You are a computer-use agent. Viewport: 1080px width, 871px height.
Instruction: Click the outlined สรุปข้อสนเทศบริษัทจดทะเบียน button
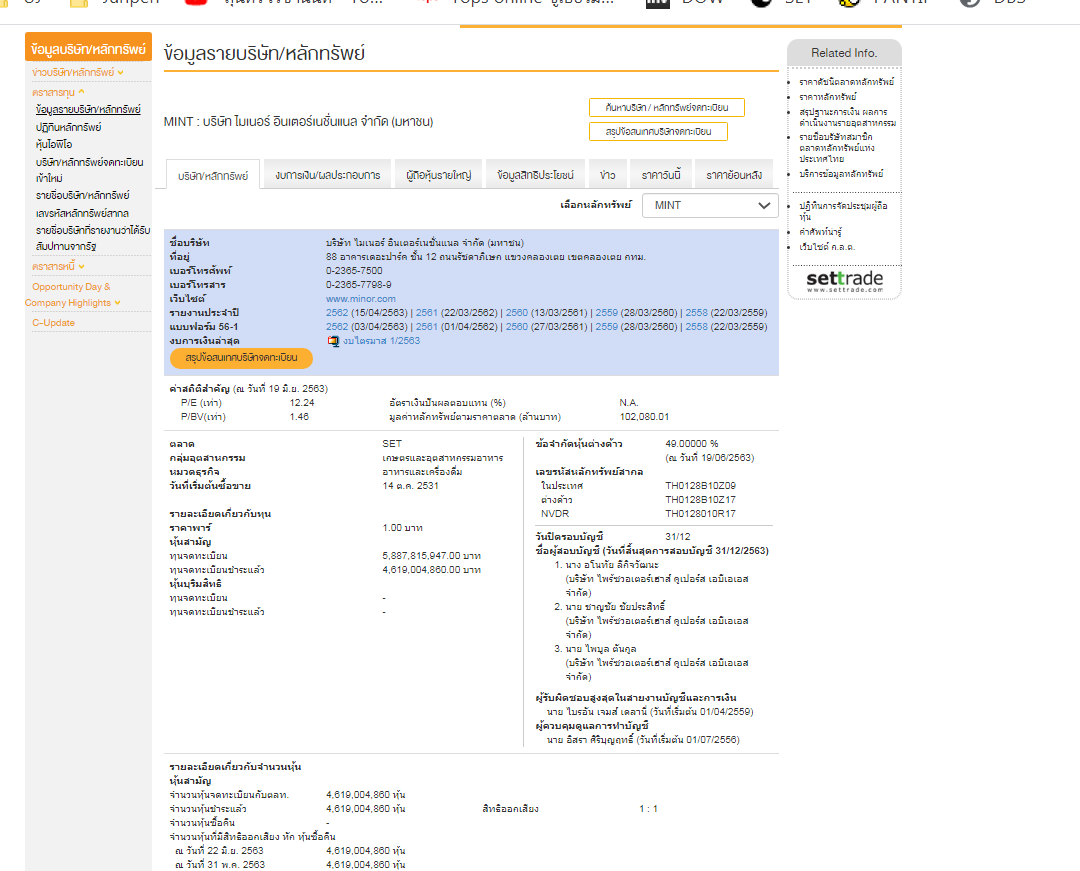tap(658, 132)
